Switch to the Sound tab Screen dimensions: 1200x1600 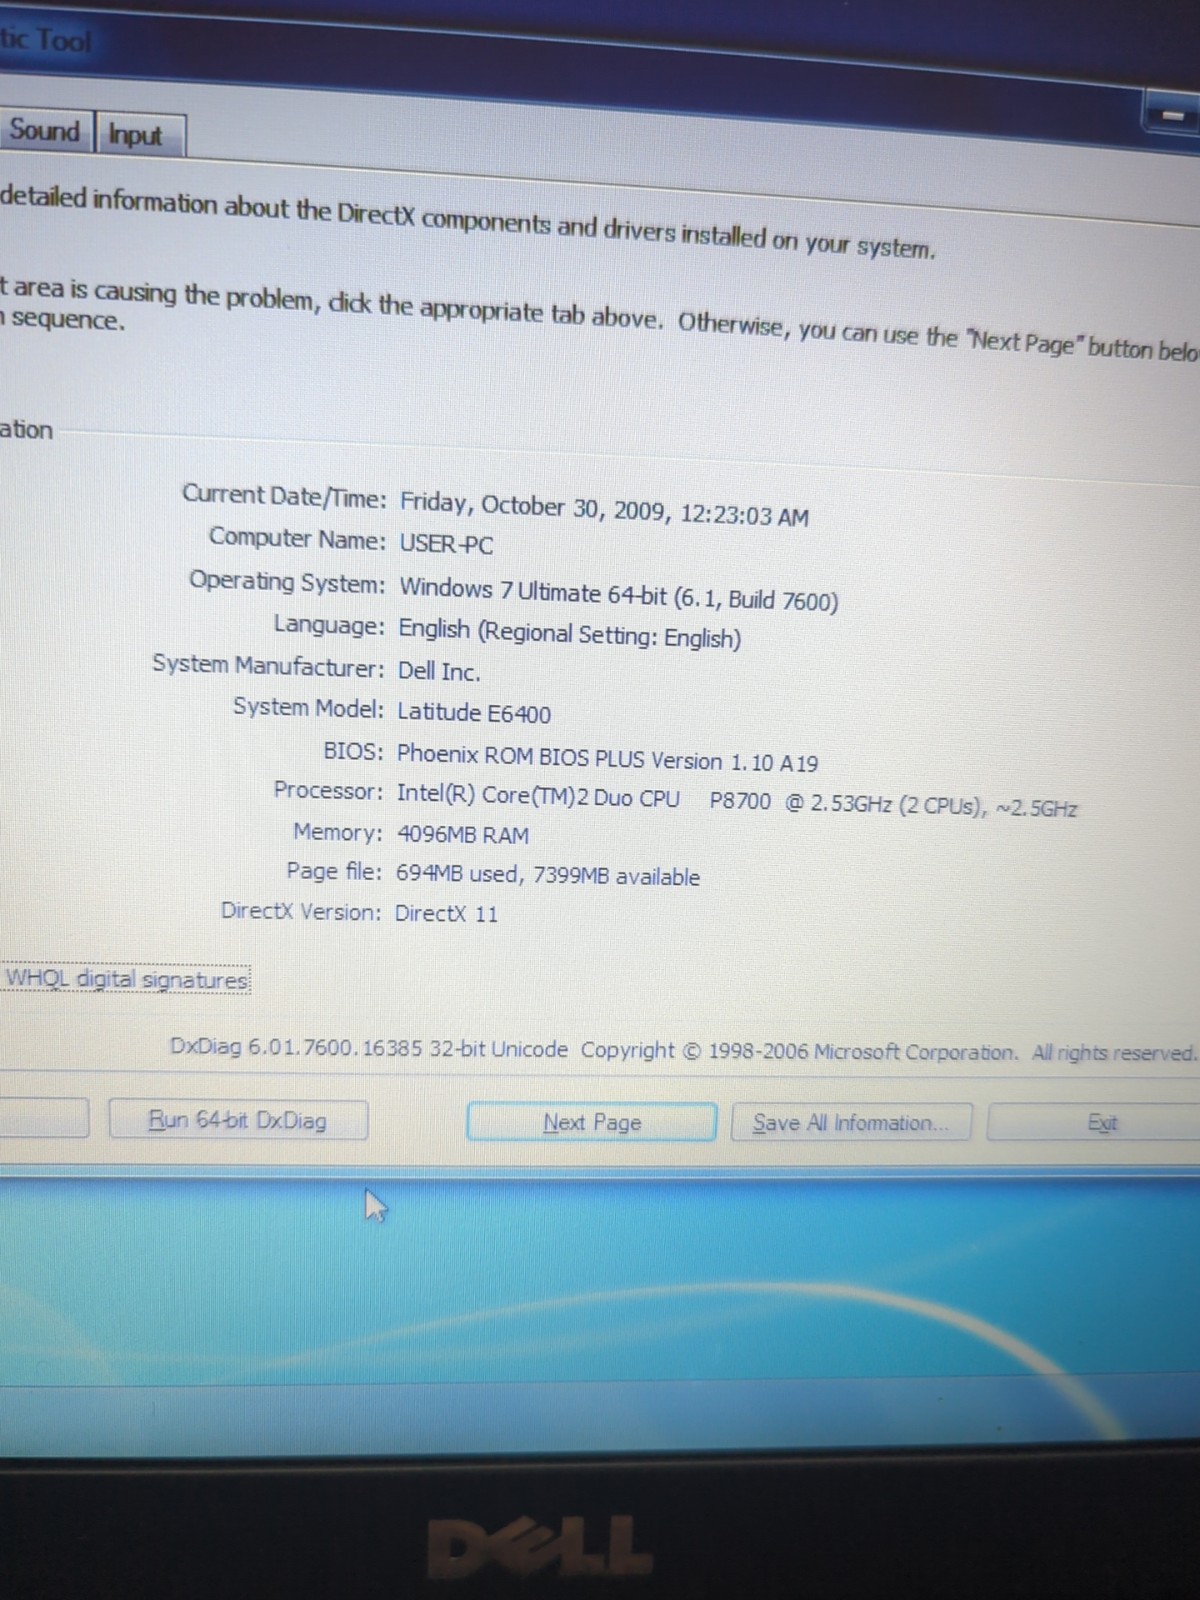point(45,131)
